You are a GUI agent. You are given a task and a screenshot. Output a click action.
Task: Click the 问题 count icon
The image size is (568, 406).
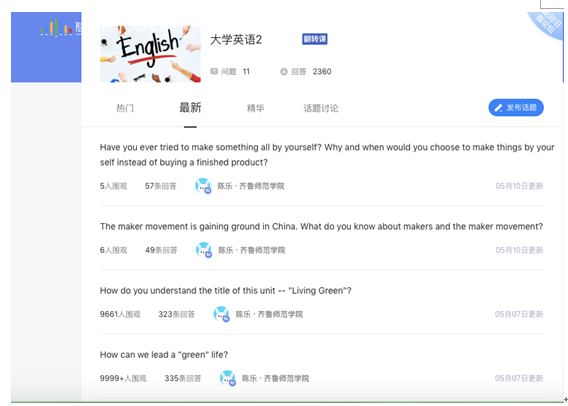[214, 71]
